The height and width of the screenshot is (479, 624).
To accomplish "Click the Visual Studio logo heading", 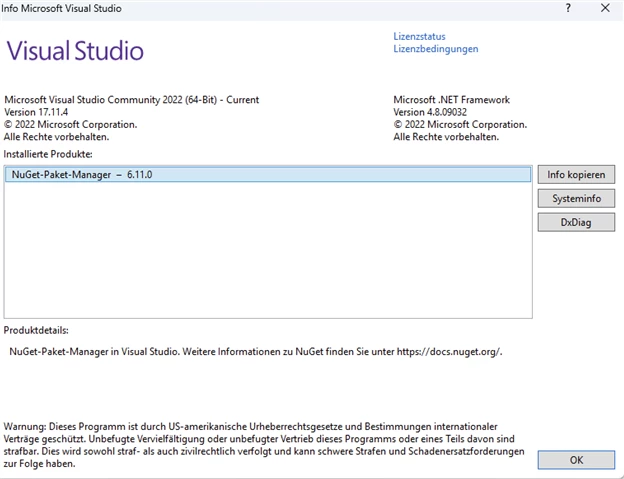I will (75, 51).
